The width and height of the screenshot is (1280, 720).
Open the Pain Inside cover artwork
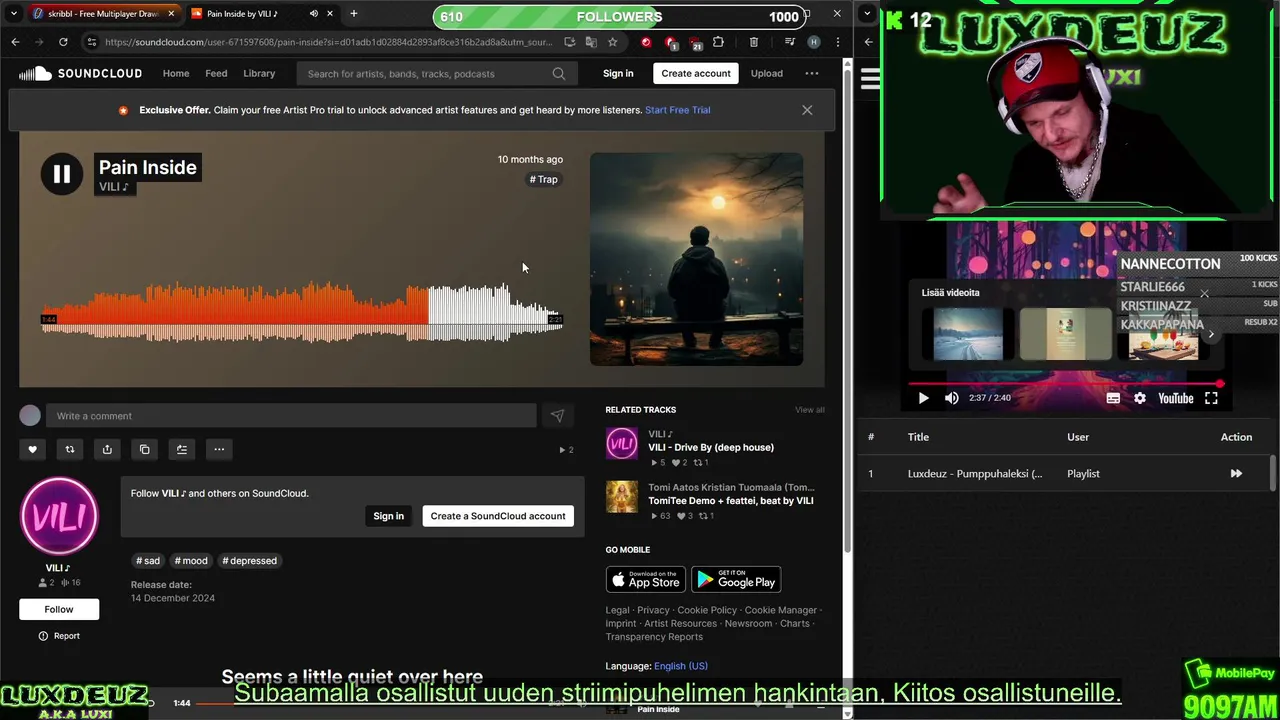696,259
